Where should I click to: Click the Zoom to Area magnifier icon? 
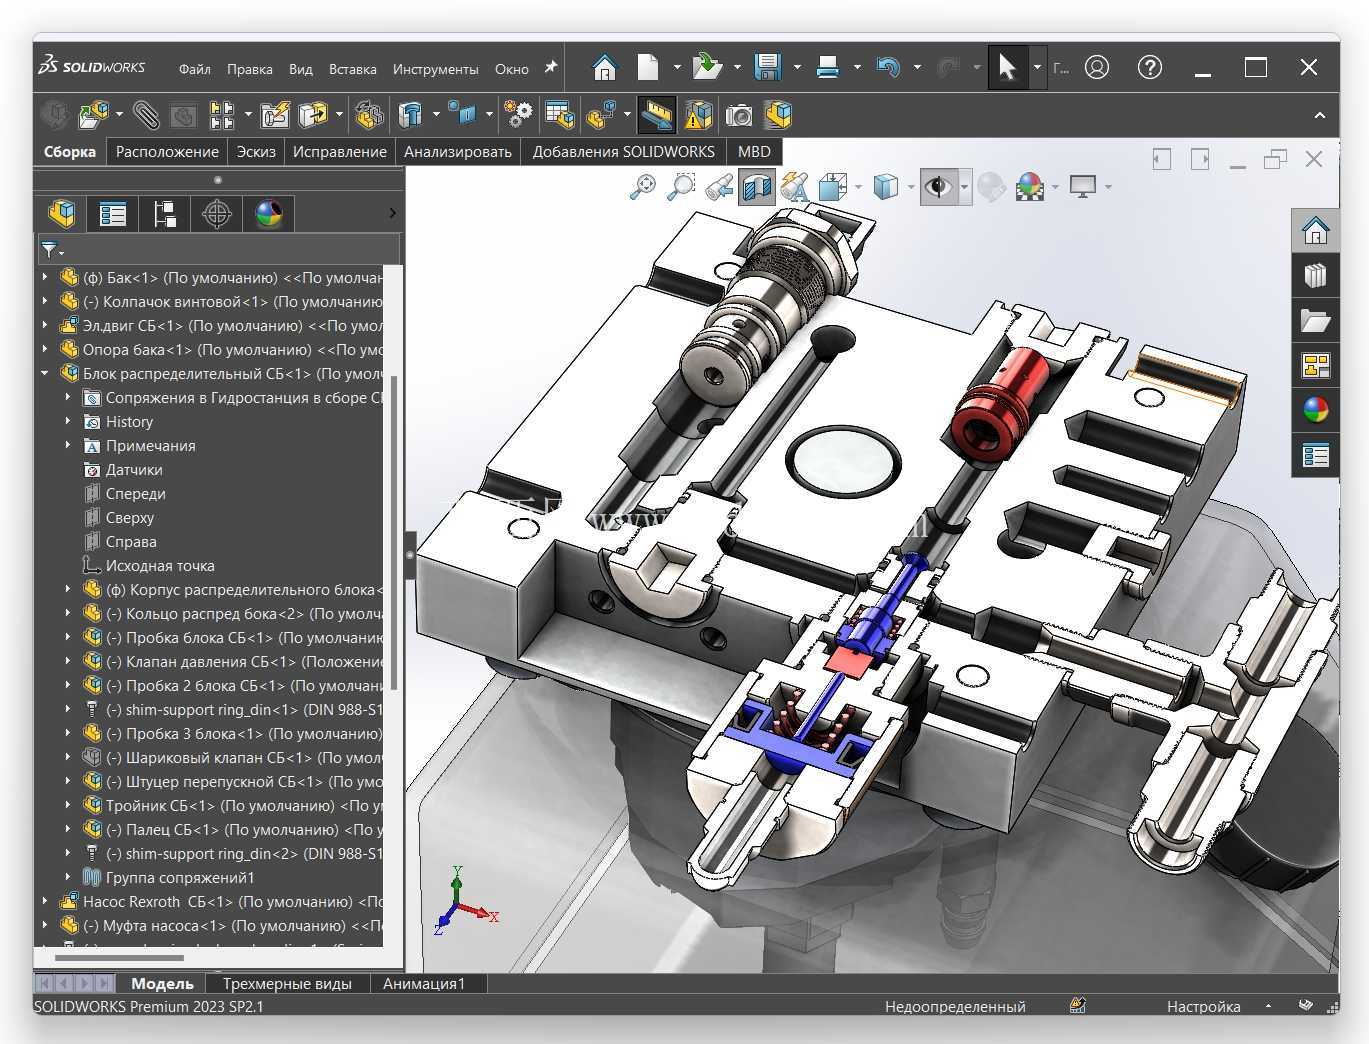[x=680, y=186]
